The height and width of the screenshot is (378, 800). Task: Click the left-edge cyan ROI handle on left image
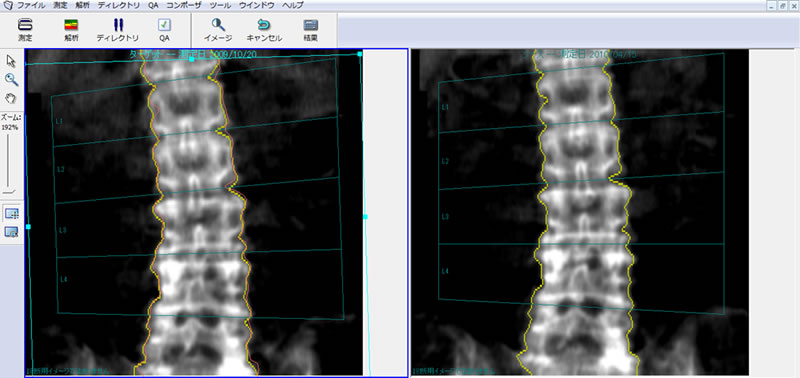pyautogui.click(x=29, y=226)
